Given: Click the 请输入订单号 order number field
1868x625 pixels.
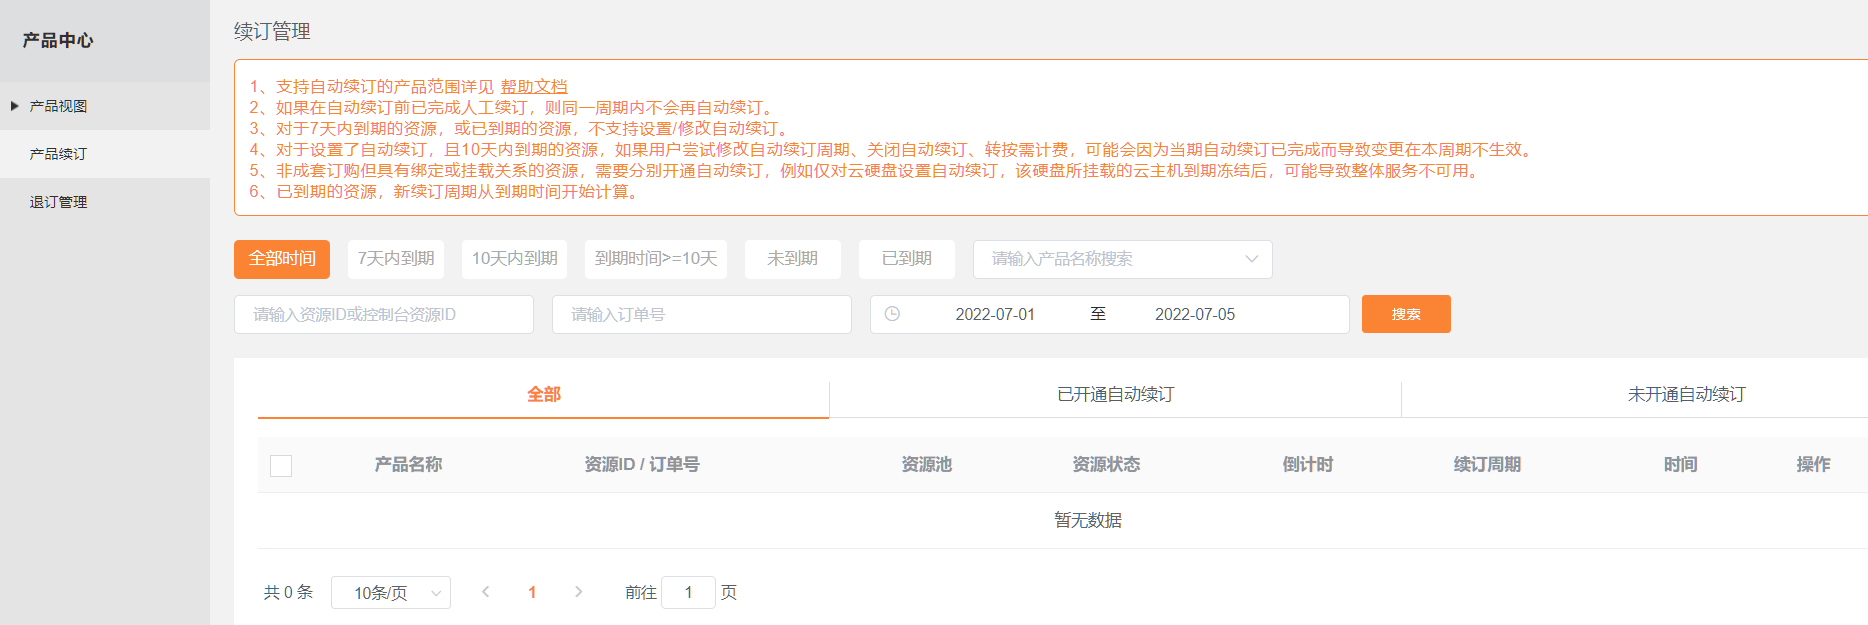Looking at the screenshot, I should point(701,314).
